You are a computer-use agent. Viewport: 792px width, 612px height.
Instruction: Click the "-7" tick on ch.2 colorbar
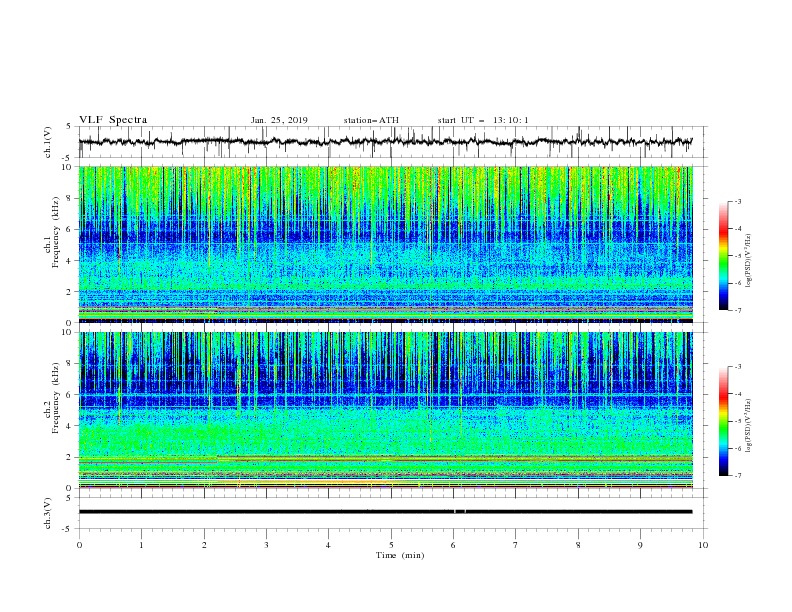pos(737,475)
